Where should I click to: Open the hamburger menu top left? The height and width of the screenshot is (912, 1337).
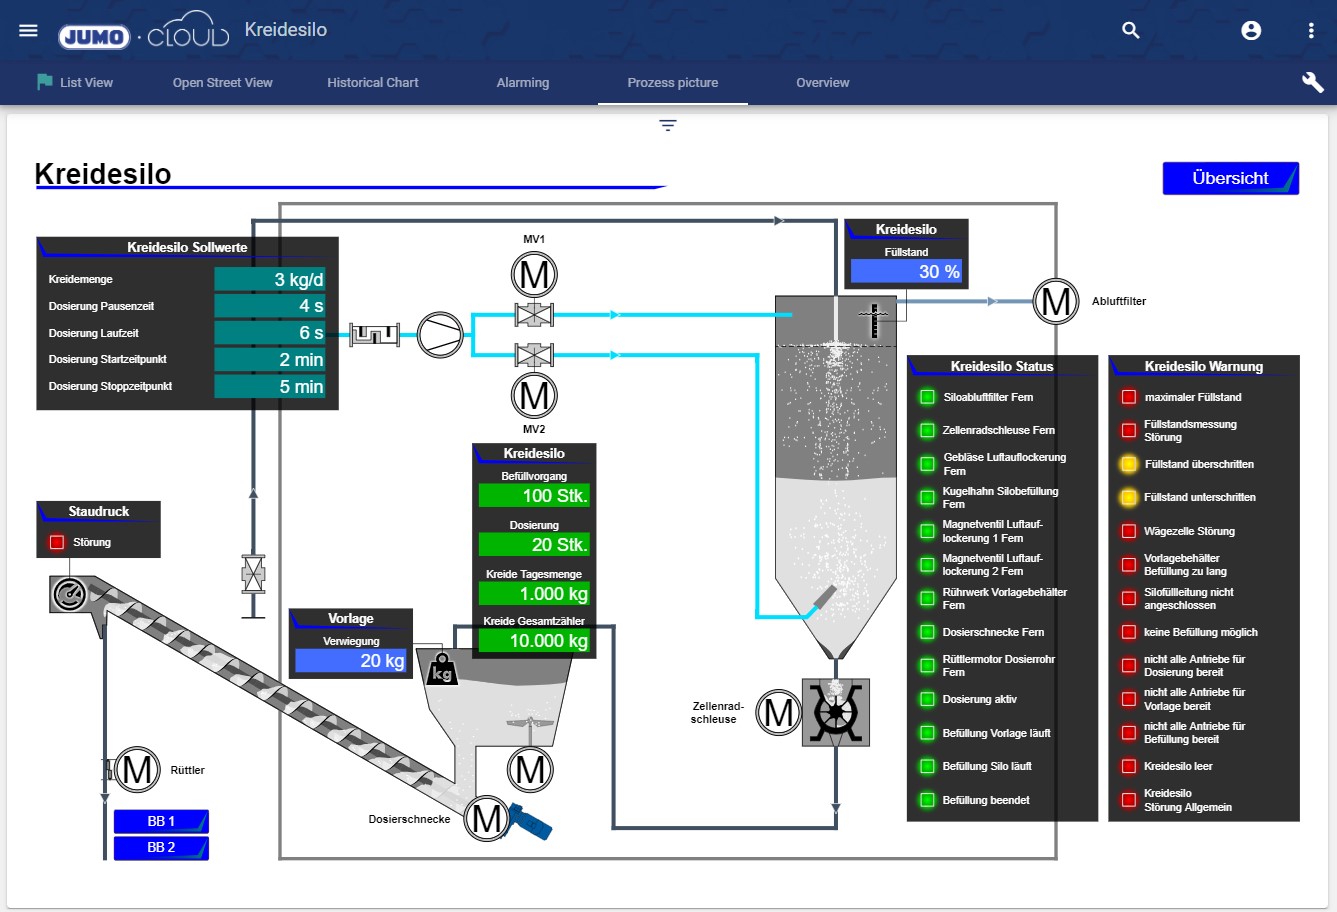coord(28,30)
